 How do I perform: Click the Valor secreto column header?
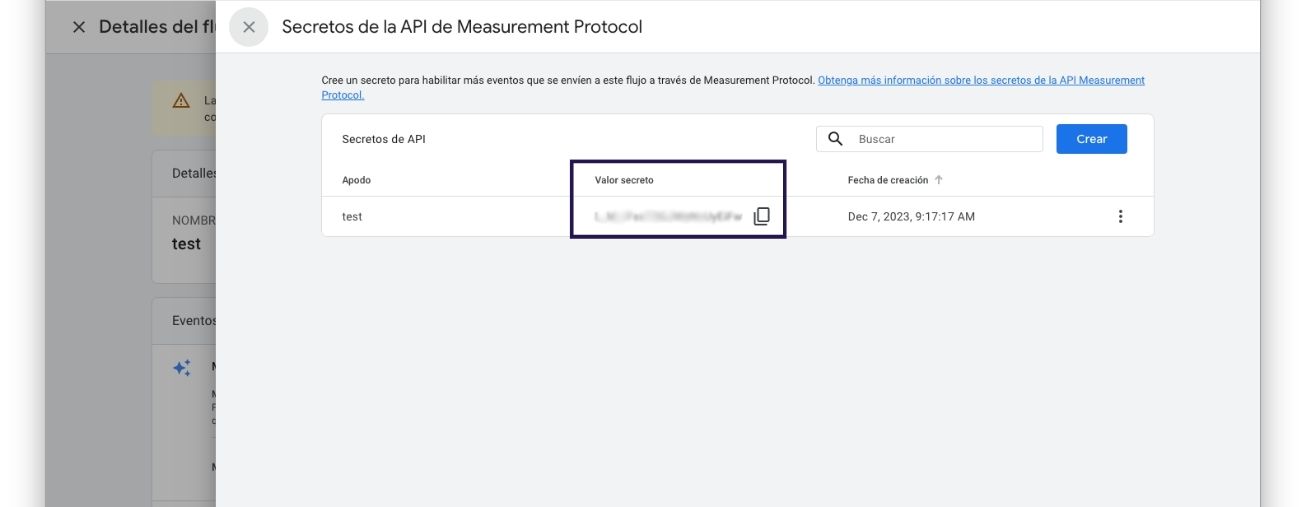click(624, 180)
